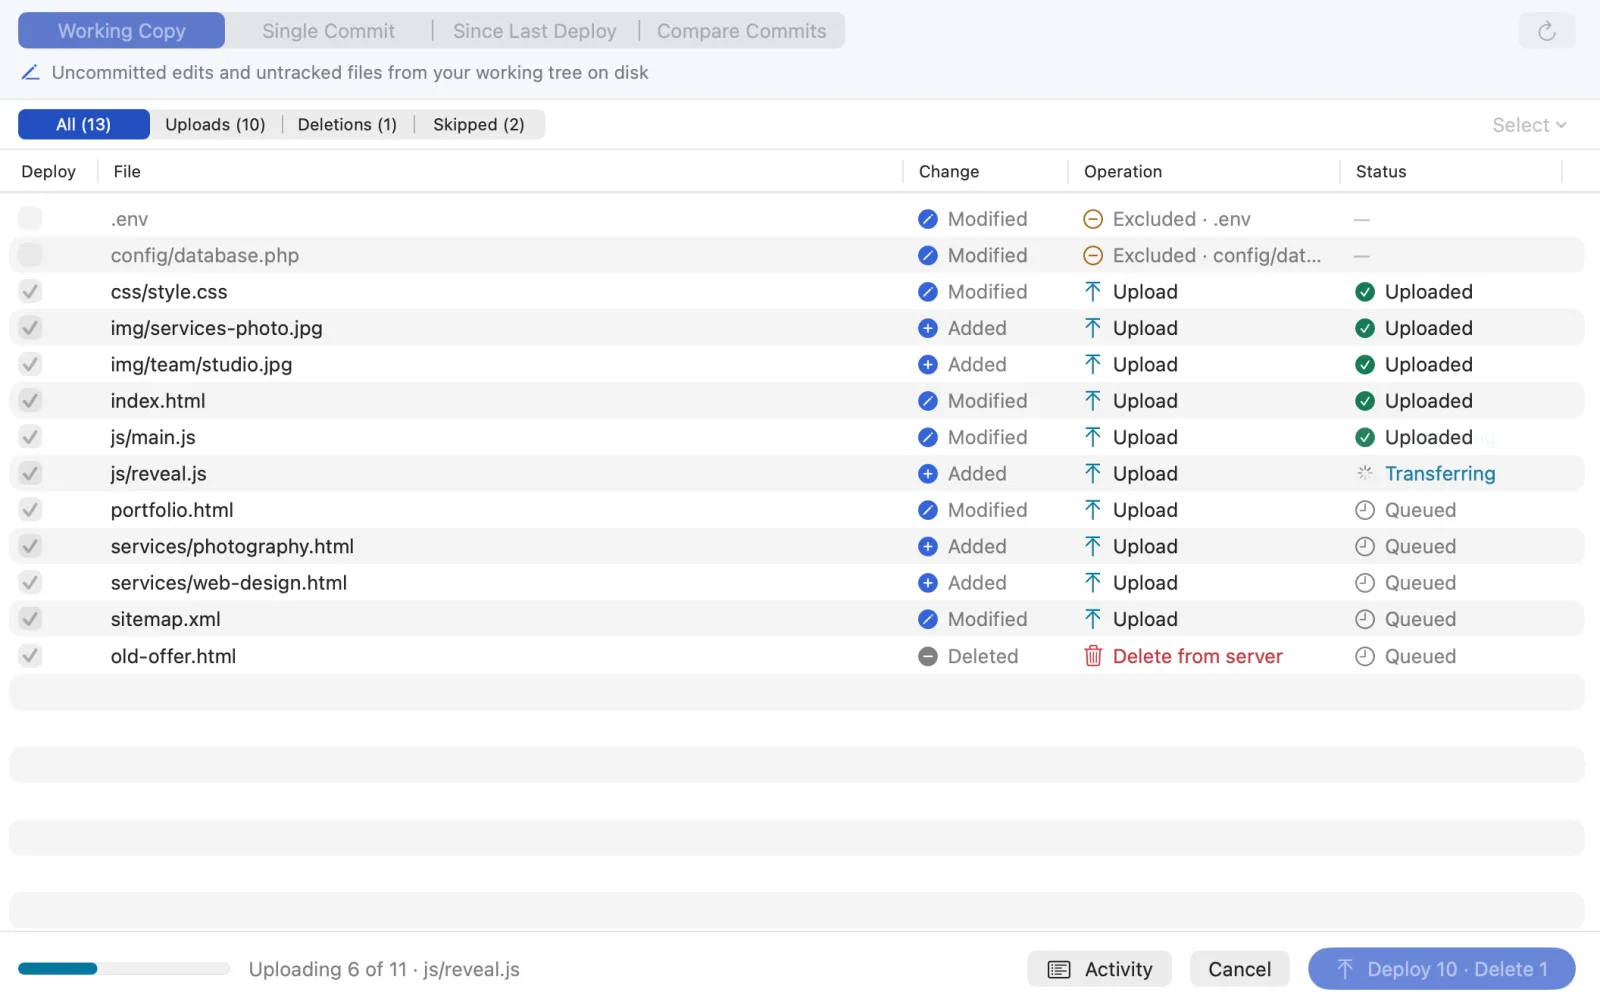Click 'Delete from server' operation text

pos(1198,656)
